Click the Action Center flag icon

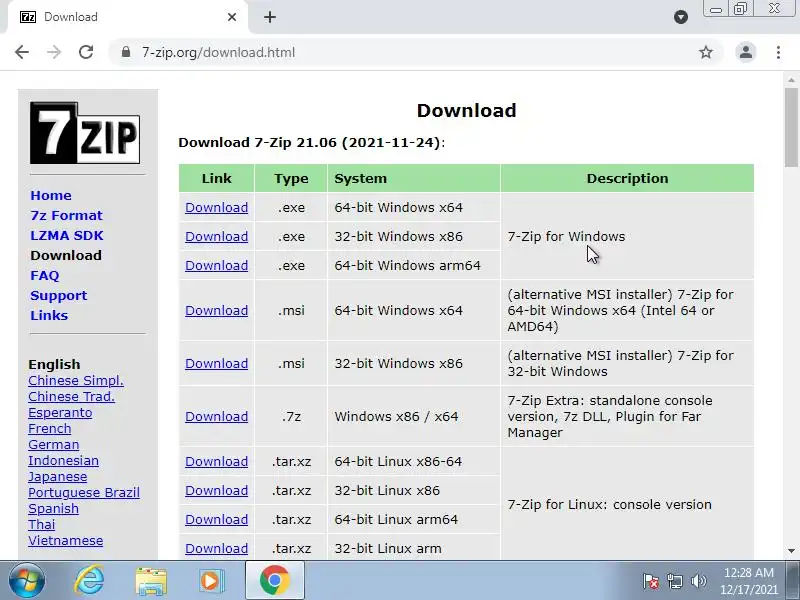(x=651, y=581)
